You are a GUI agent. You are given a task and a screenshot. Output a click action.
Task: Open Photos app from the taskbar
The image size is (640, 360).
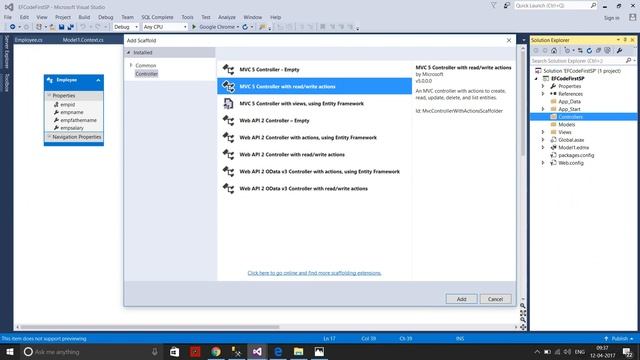(x=319, y=351)
